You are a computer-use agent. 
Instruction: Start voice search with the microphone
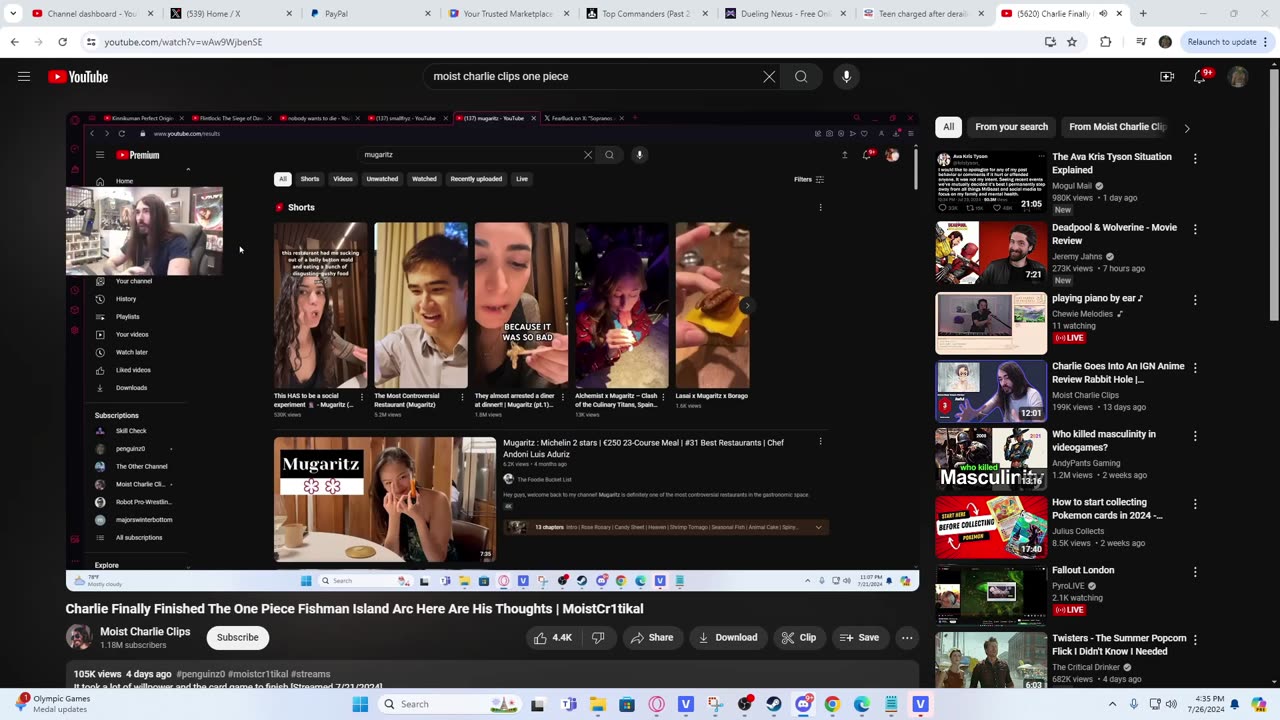pos(846,77)
